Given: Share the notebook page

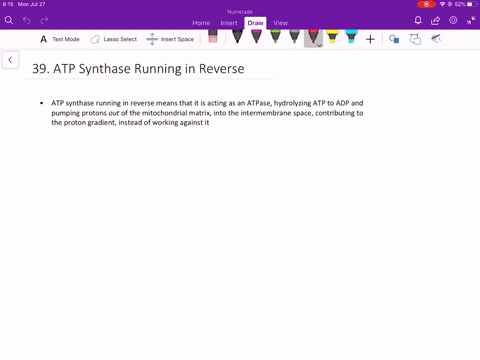Looking at the screenshot, I should coord(435,21).
